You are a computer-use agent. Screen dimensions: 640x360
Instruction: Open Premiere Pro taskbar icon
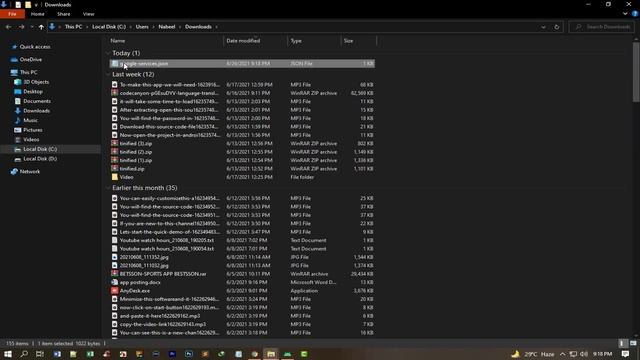click(x=172, y=354)
